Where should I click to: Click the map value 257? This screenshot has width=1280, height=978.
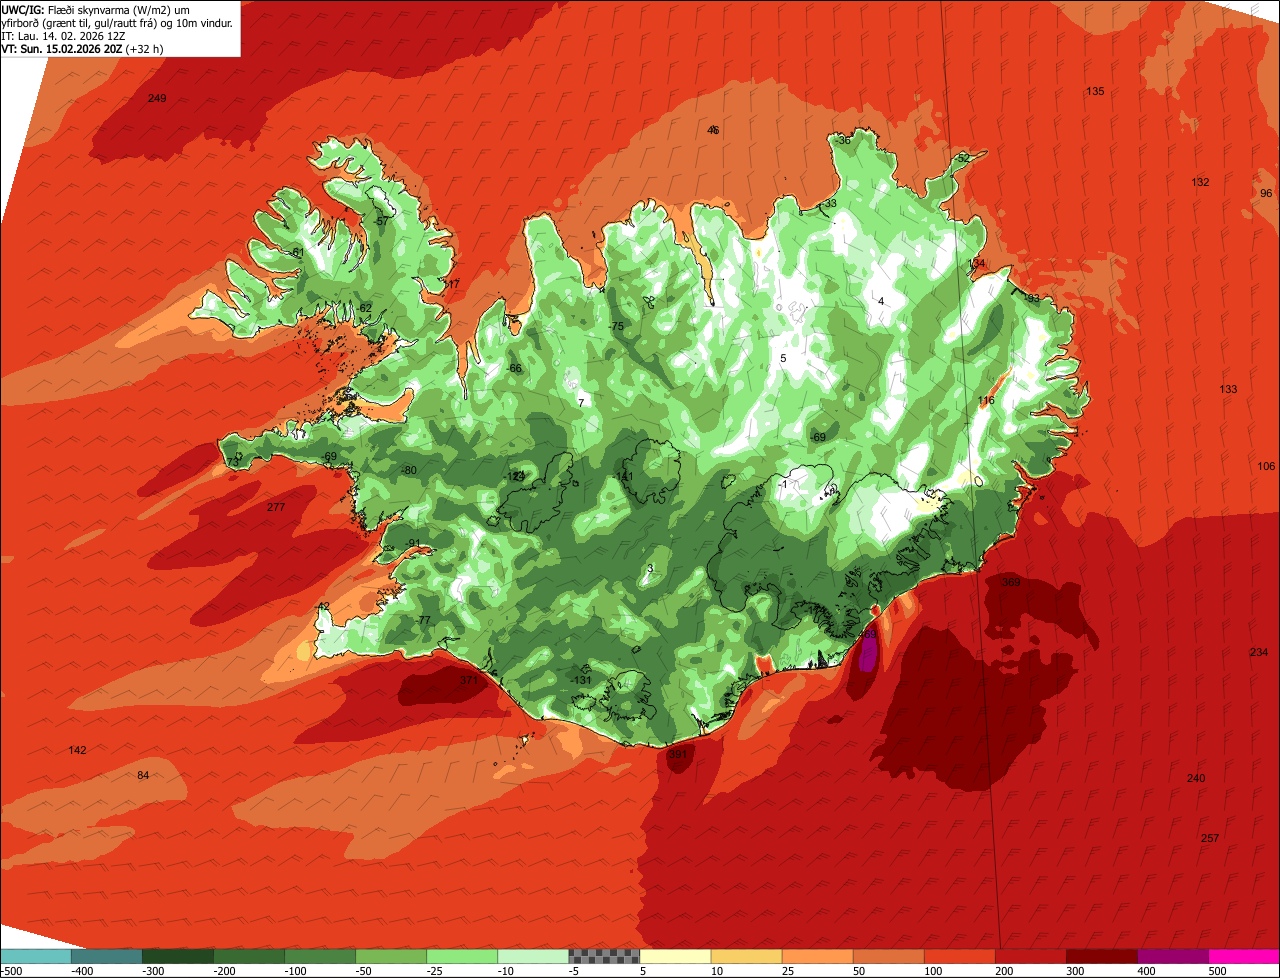tap(1209, 838)
